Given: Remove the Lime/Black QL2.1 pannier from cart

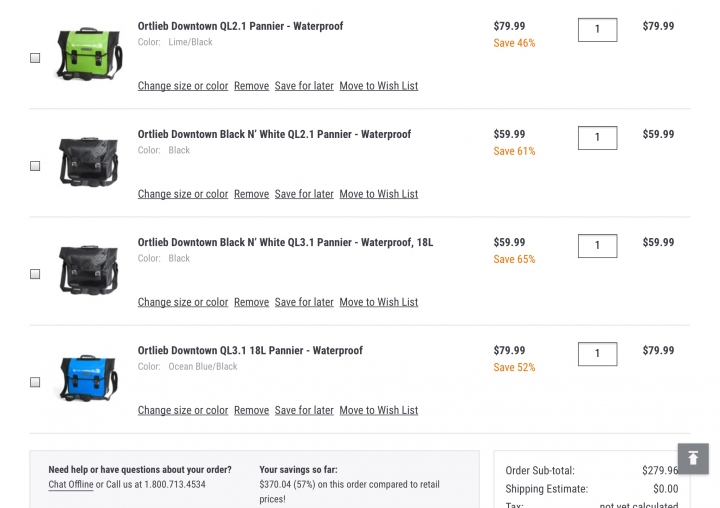Looking at the screenshot, I should [x=251, y=86].
